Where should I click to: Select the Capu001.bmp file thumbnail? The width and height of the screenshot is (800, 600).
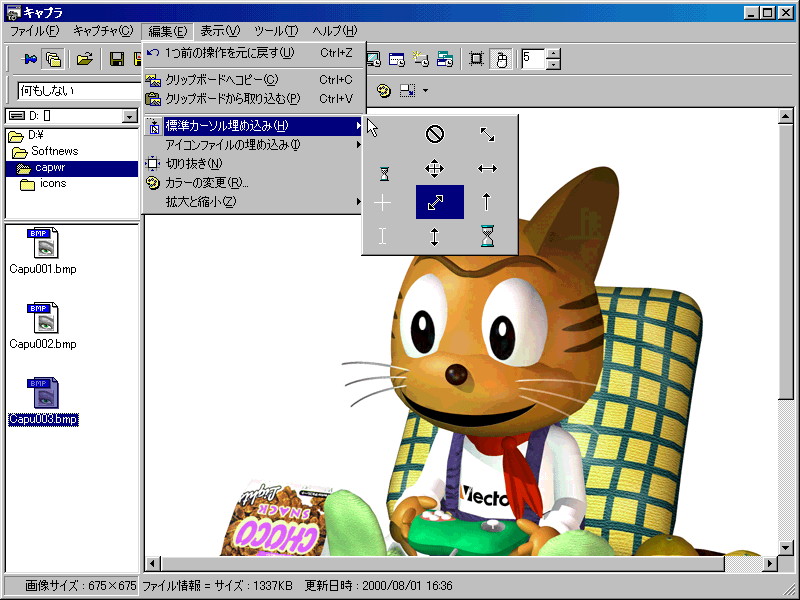click(43, 251)
